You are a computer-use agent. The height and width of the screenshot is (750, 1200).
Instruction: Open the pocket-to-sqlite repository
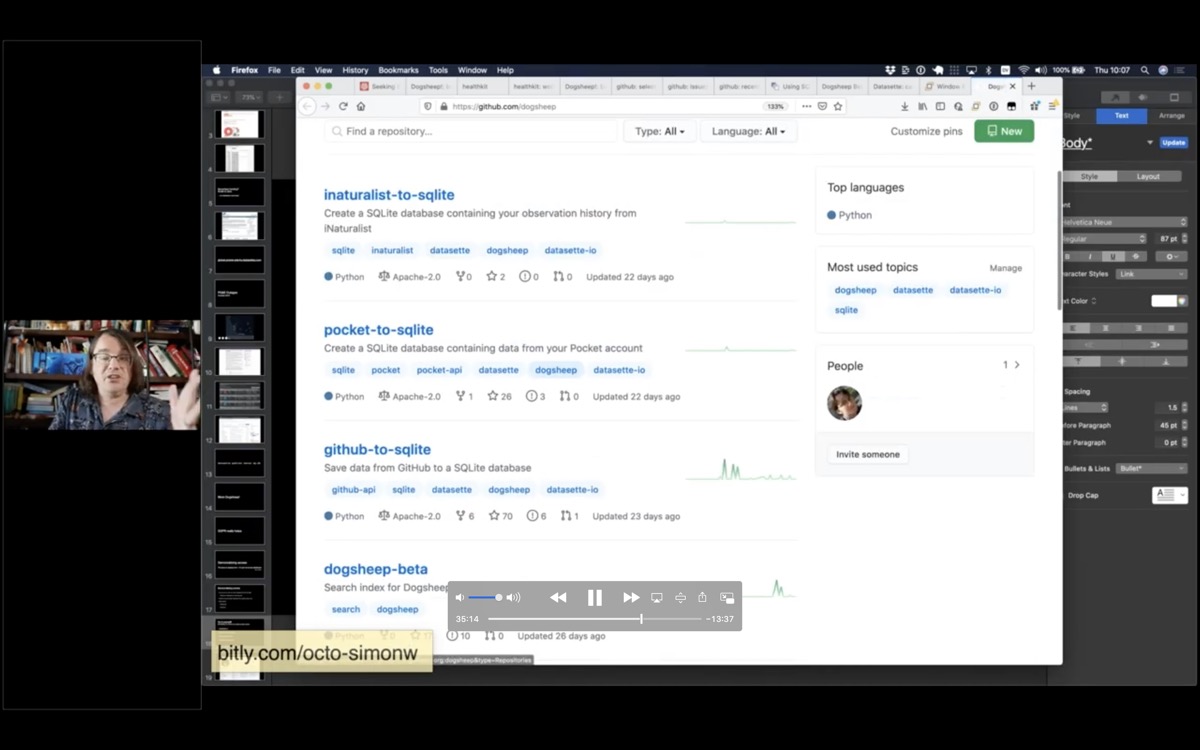[379, 330]
